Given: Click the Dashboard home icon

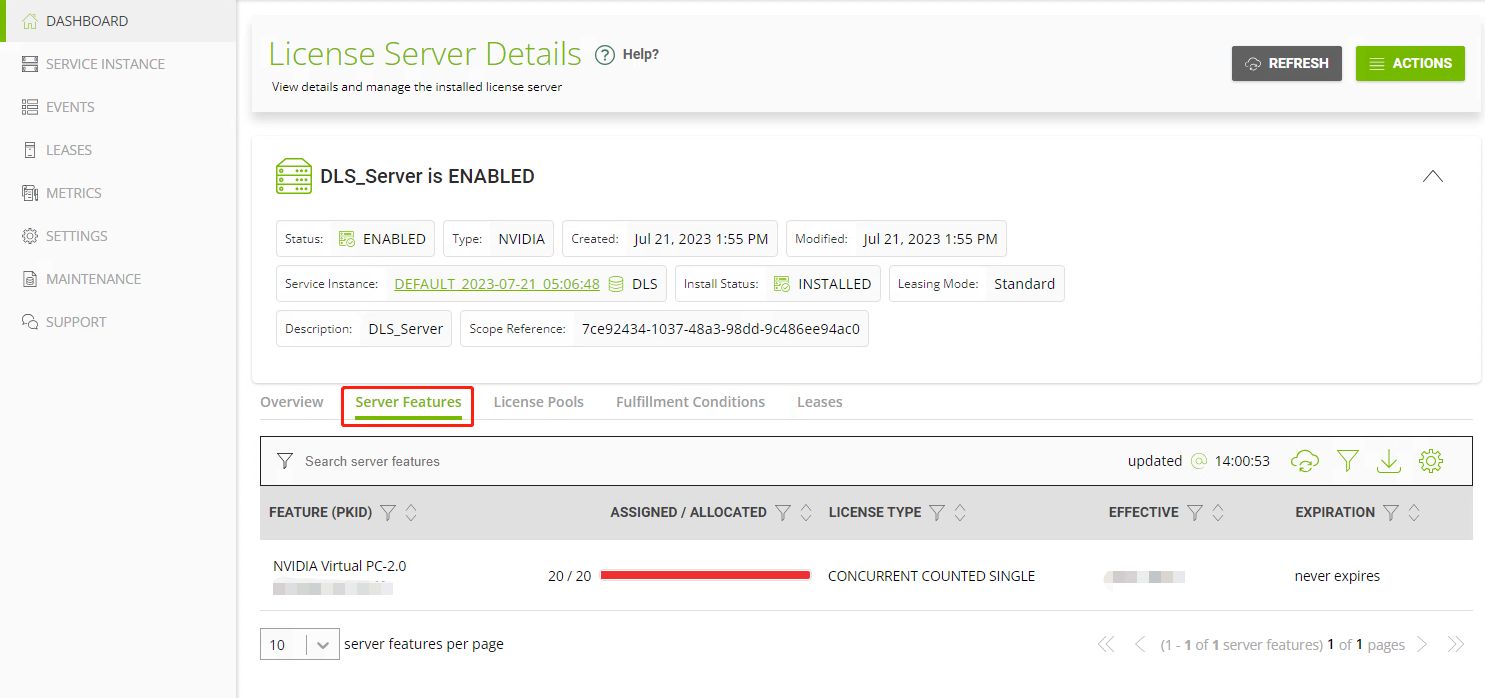Looking at the screenshot, I should click(29, 21).
